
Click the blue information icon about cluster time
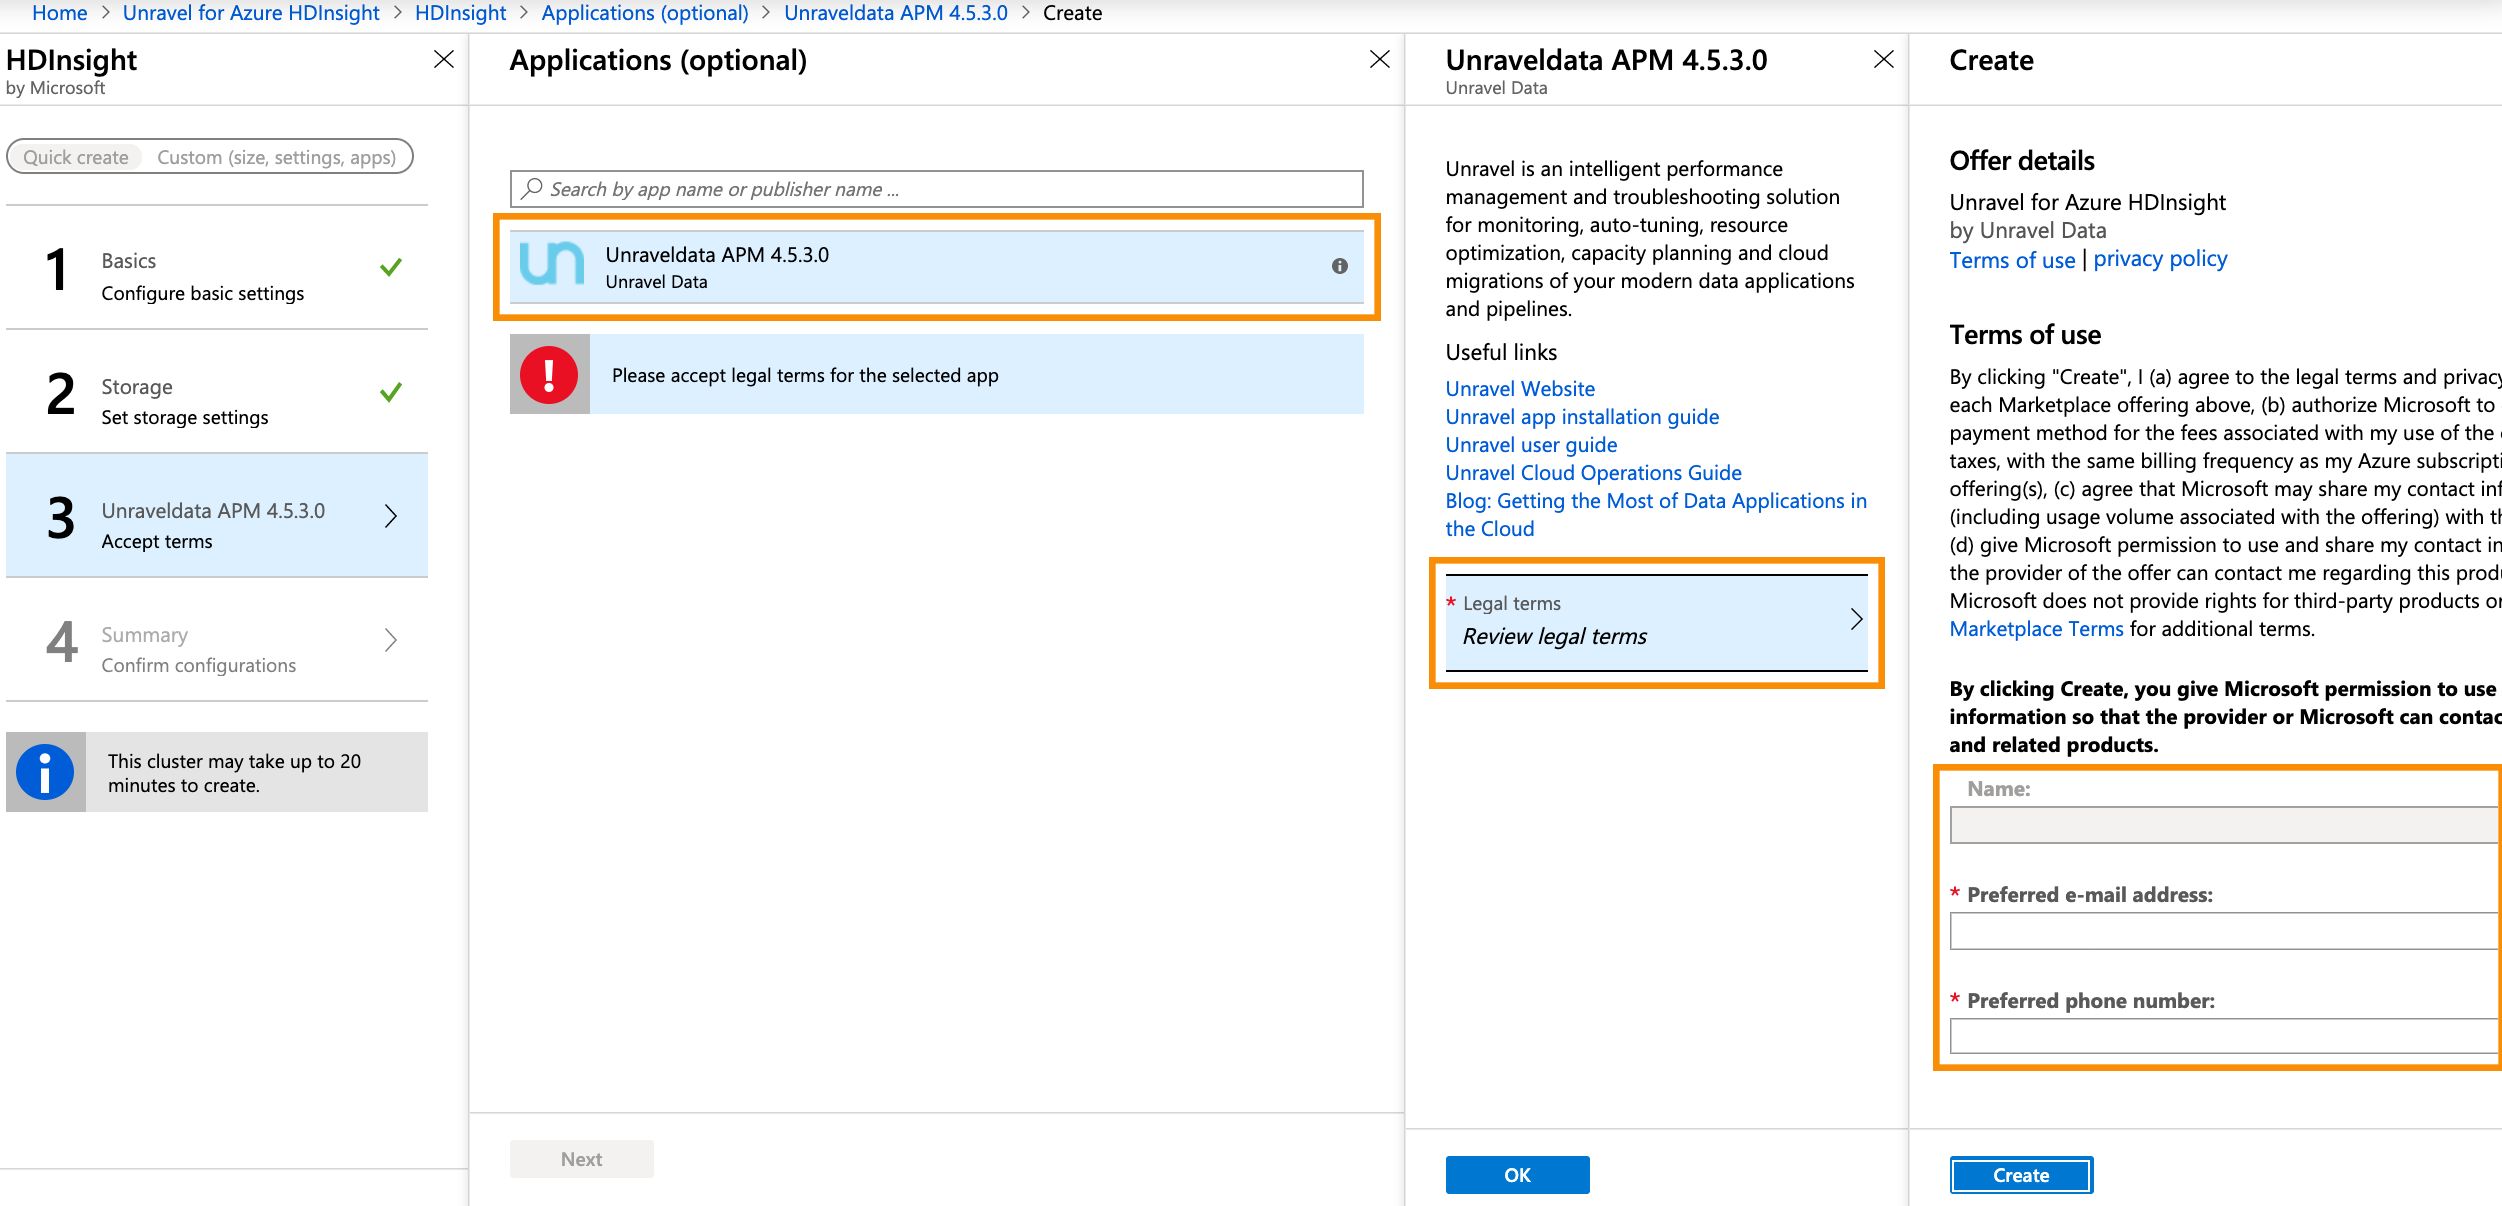click(x=45, y=772)
